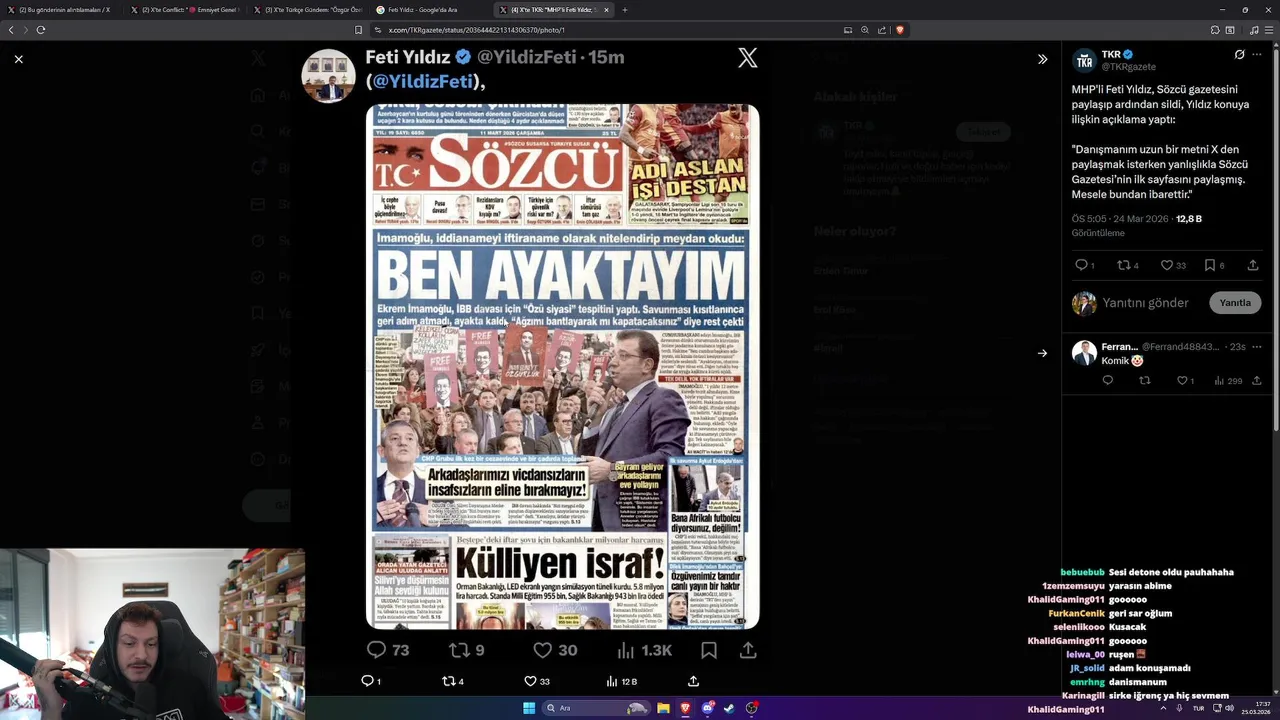The image size is (1280, 720).
Task: Bookmark the tweet in the image
Action: pyautogui.click(x=709, y=650)
